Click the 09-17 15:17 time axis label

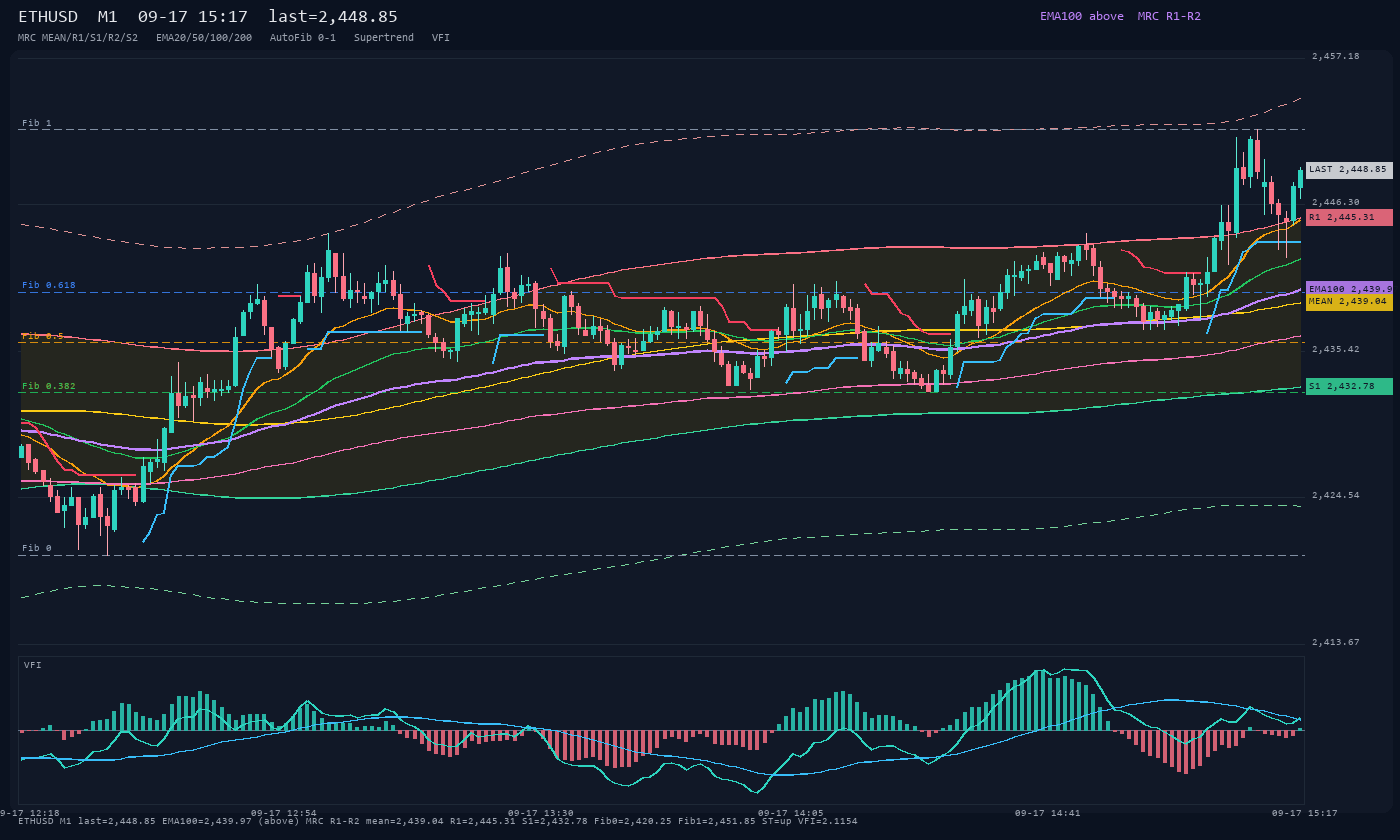tap(1305, 813)
